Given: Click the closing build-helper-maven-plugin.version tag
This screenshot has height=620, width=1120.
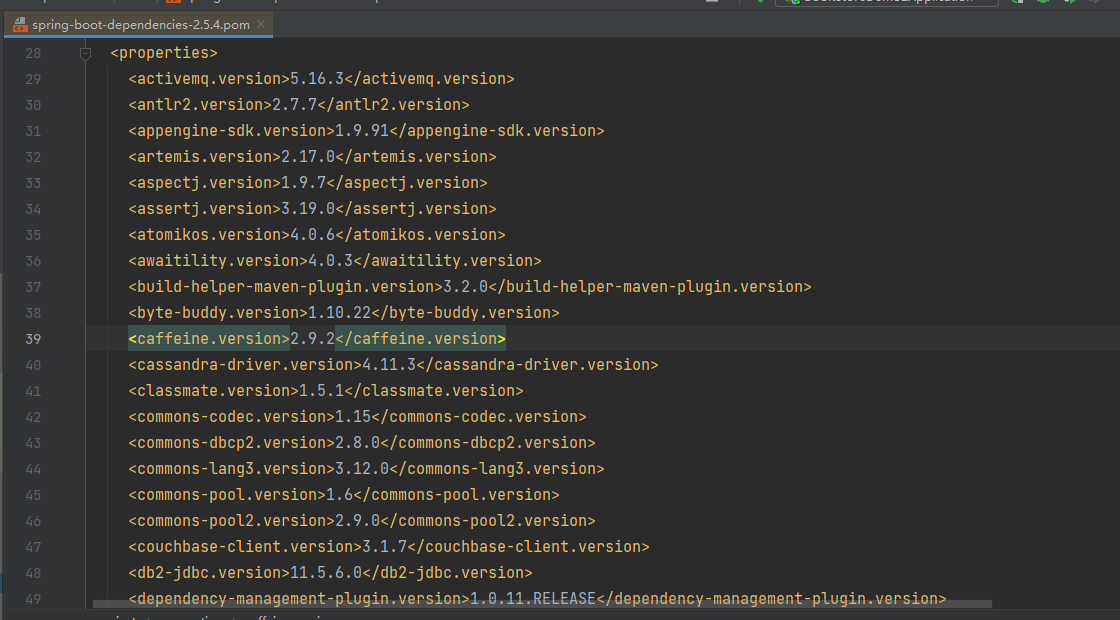Looking at the screenshot, I should [x=650, y=286].
